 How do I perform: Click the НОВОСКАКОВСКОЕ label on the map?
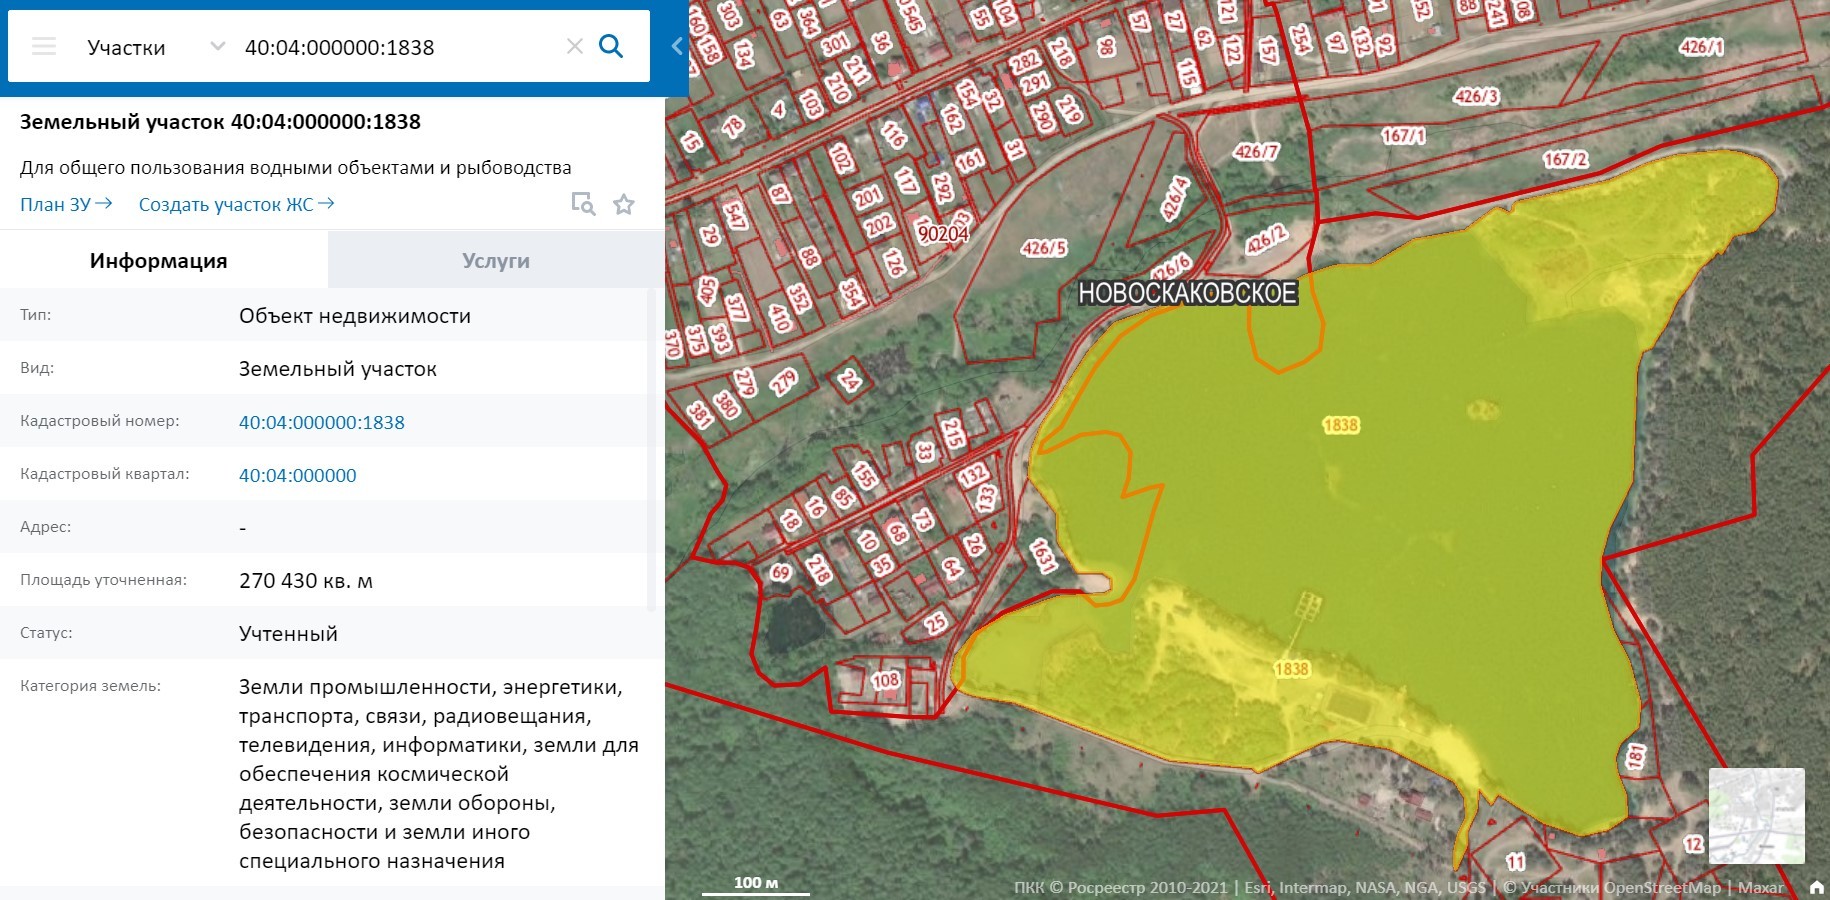(1187, 293)
